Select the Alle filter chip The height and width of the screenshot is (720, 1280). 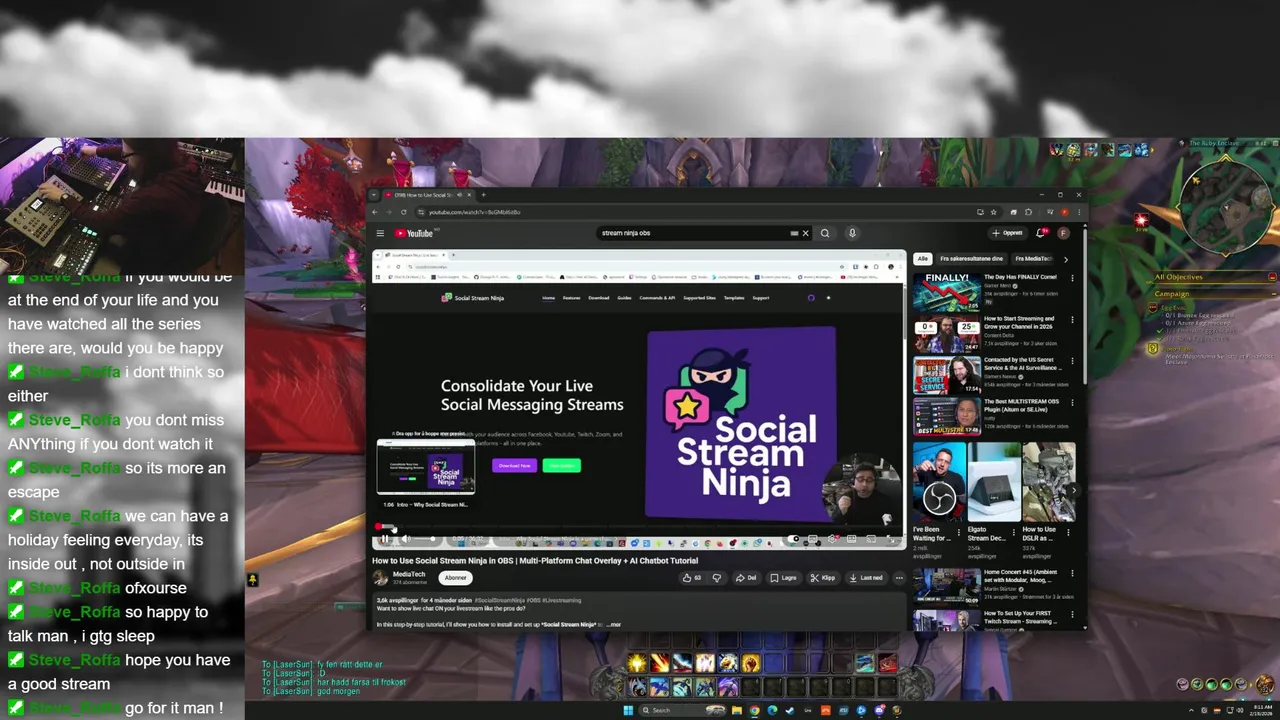(923, 259)
